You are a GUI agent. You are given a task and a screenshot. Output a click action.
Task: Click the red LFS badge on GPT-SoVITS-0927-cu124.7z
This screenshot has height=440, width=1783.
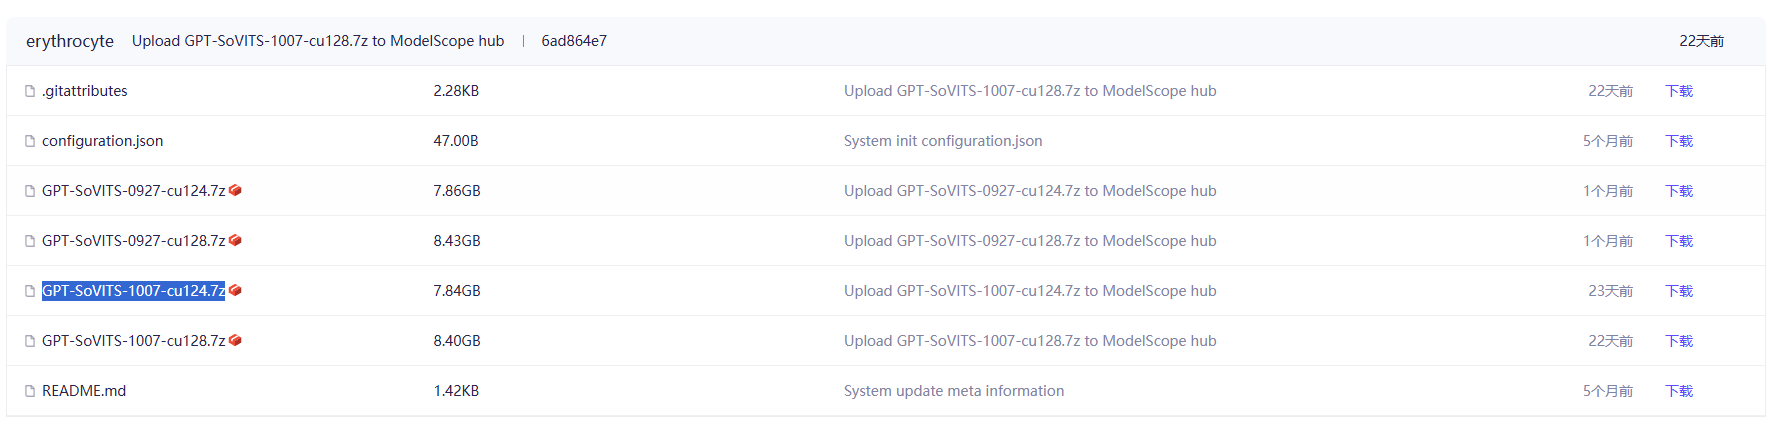(235, 190)
